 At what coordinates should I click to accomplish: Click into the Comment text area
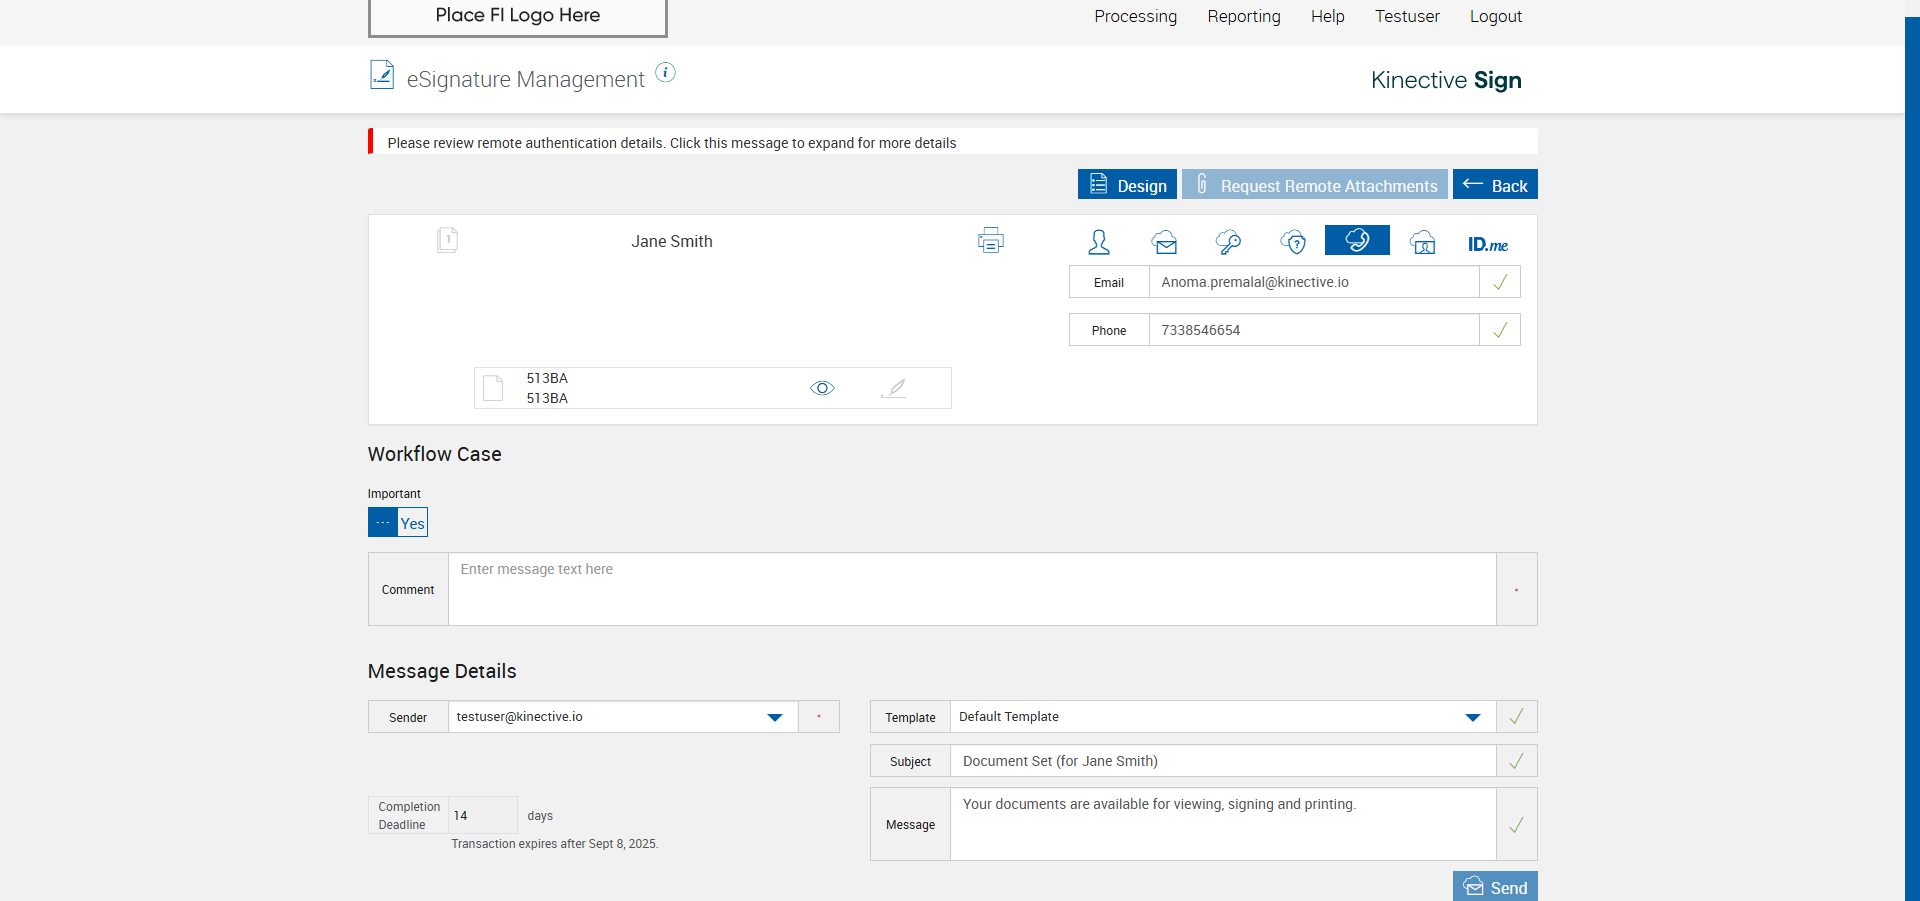pos(971,589)
